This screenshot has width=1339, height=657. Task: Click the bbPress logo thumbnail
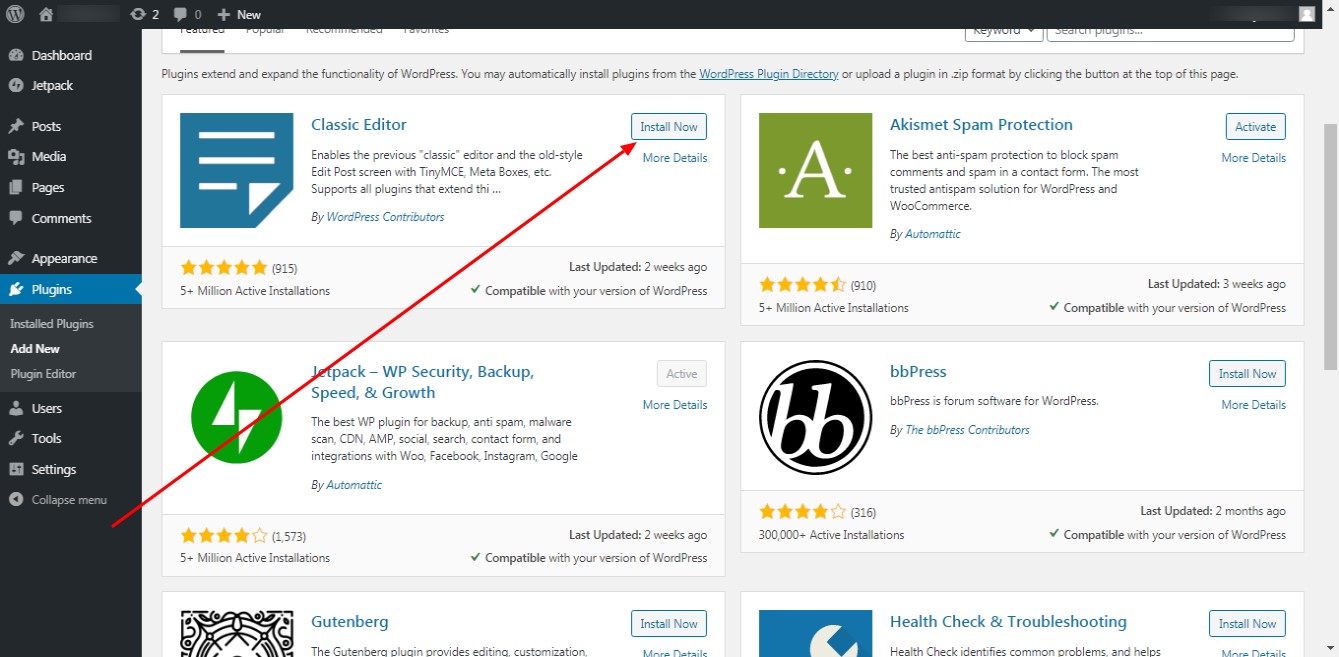click(816, 417)
